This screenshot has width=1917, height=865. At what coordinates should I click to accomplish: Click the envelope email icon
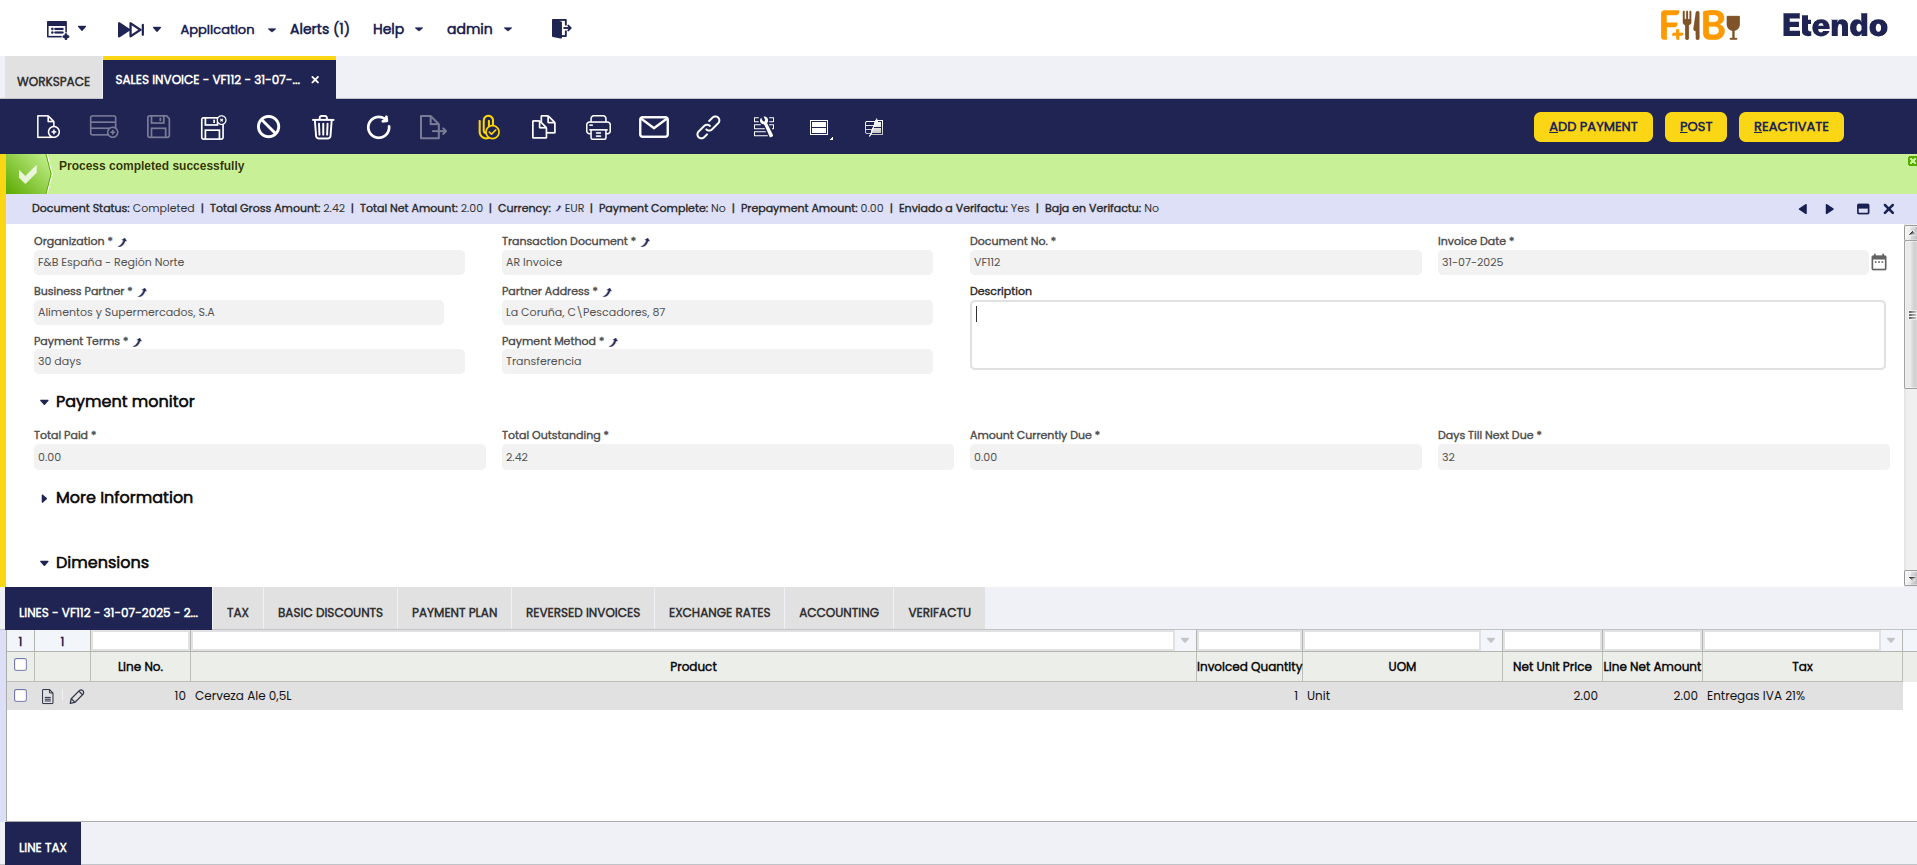click(653, 127)
